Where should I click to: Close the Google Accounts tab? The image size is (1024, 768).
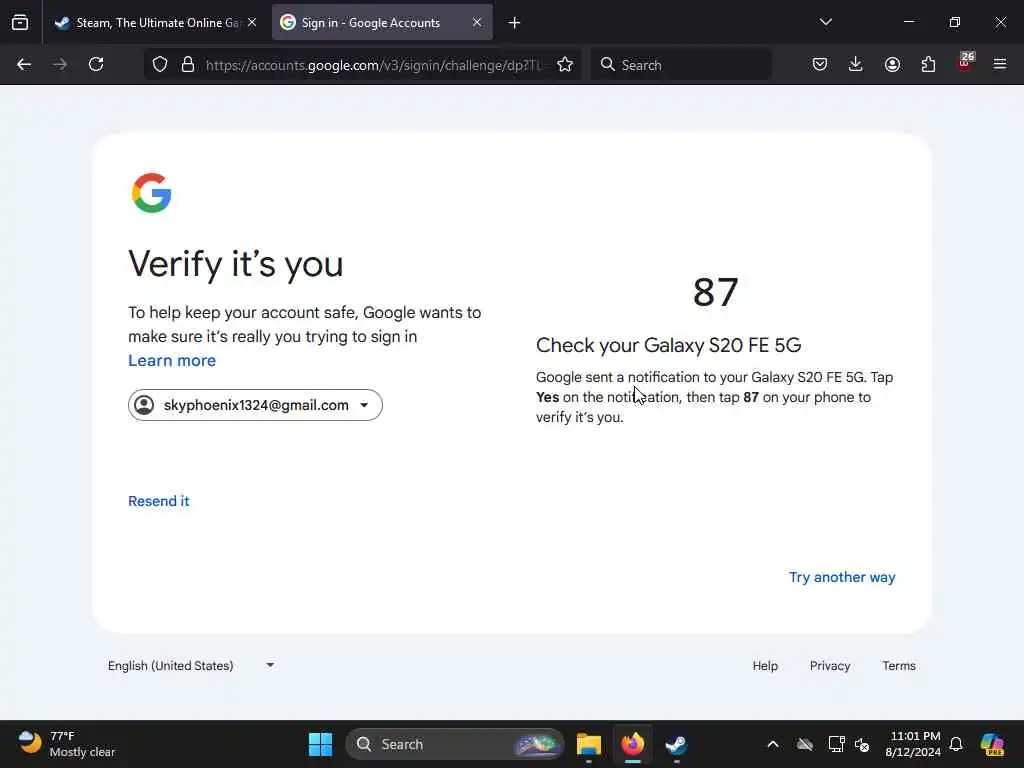(x=477, y=22)
